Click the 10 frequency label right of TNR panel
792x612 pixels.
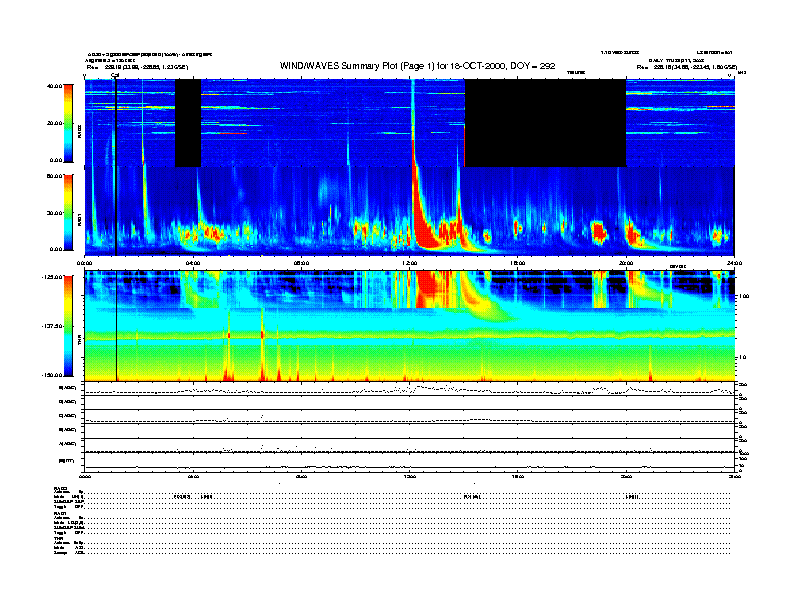click(741, 357)
